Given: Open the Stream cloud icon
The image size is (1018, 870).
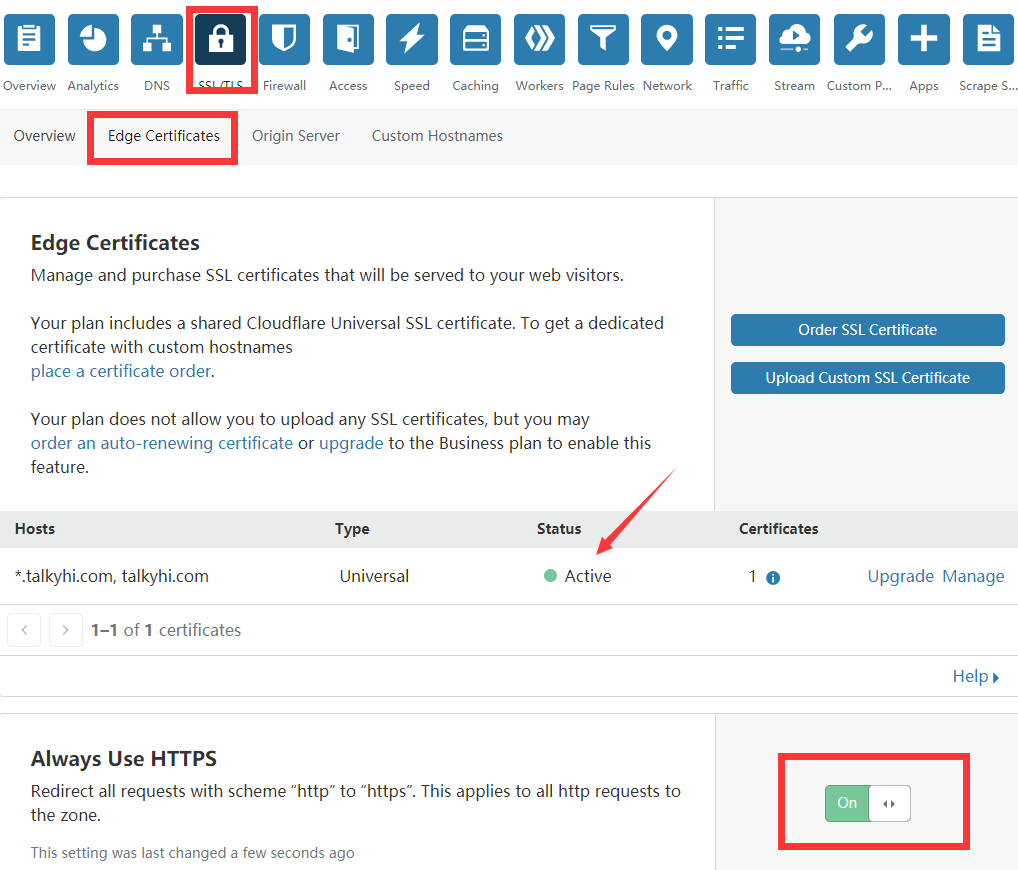Looking at the screenshot, I should pyautogui.click(x=795, y=39).
